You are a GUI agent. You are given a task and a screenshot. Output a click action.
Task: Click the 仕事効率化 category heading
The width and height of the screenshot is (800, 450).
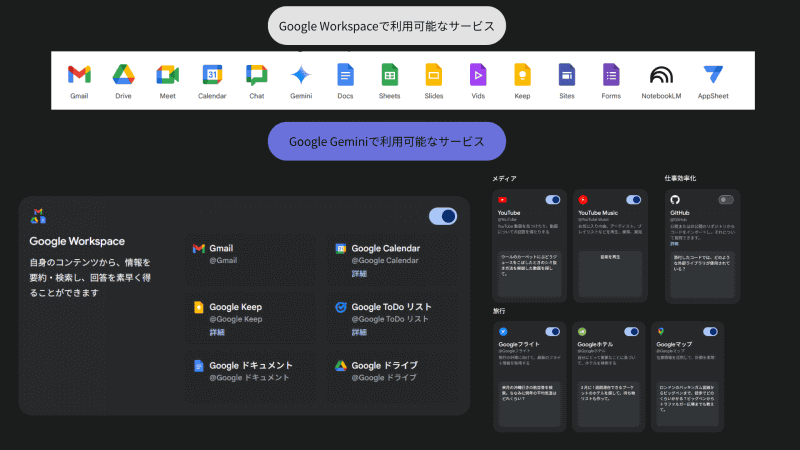pyautogui.click(x=680, y=178)
